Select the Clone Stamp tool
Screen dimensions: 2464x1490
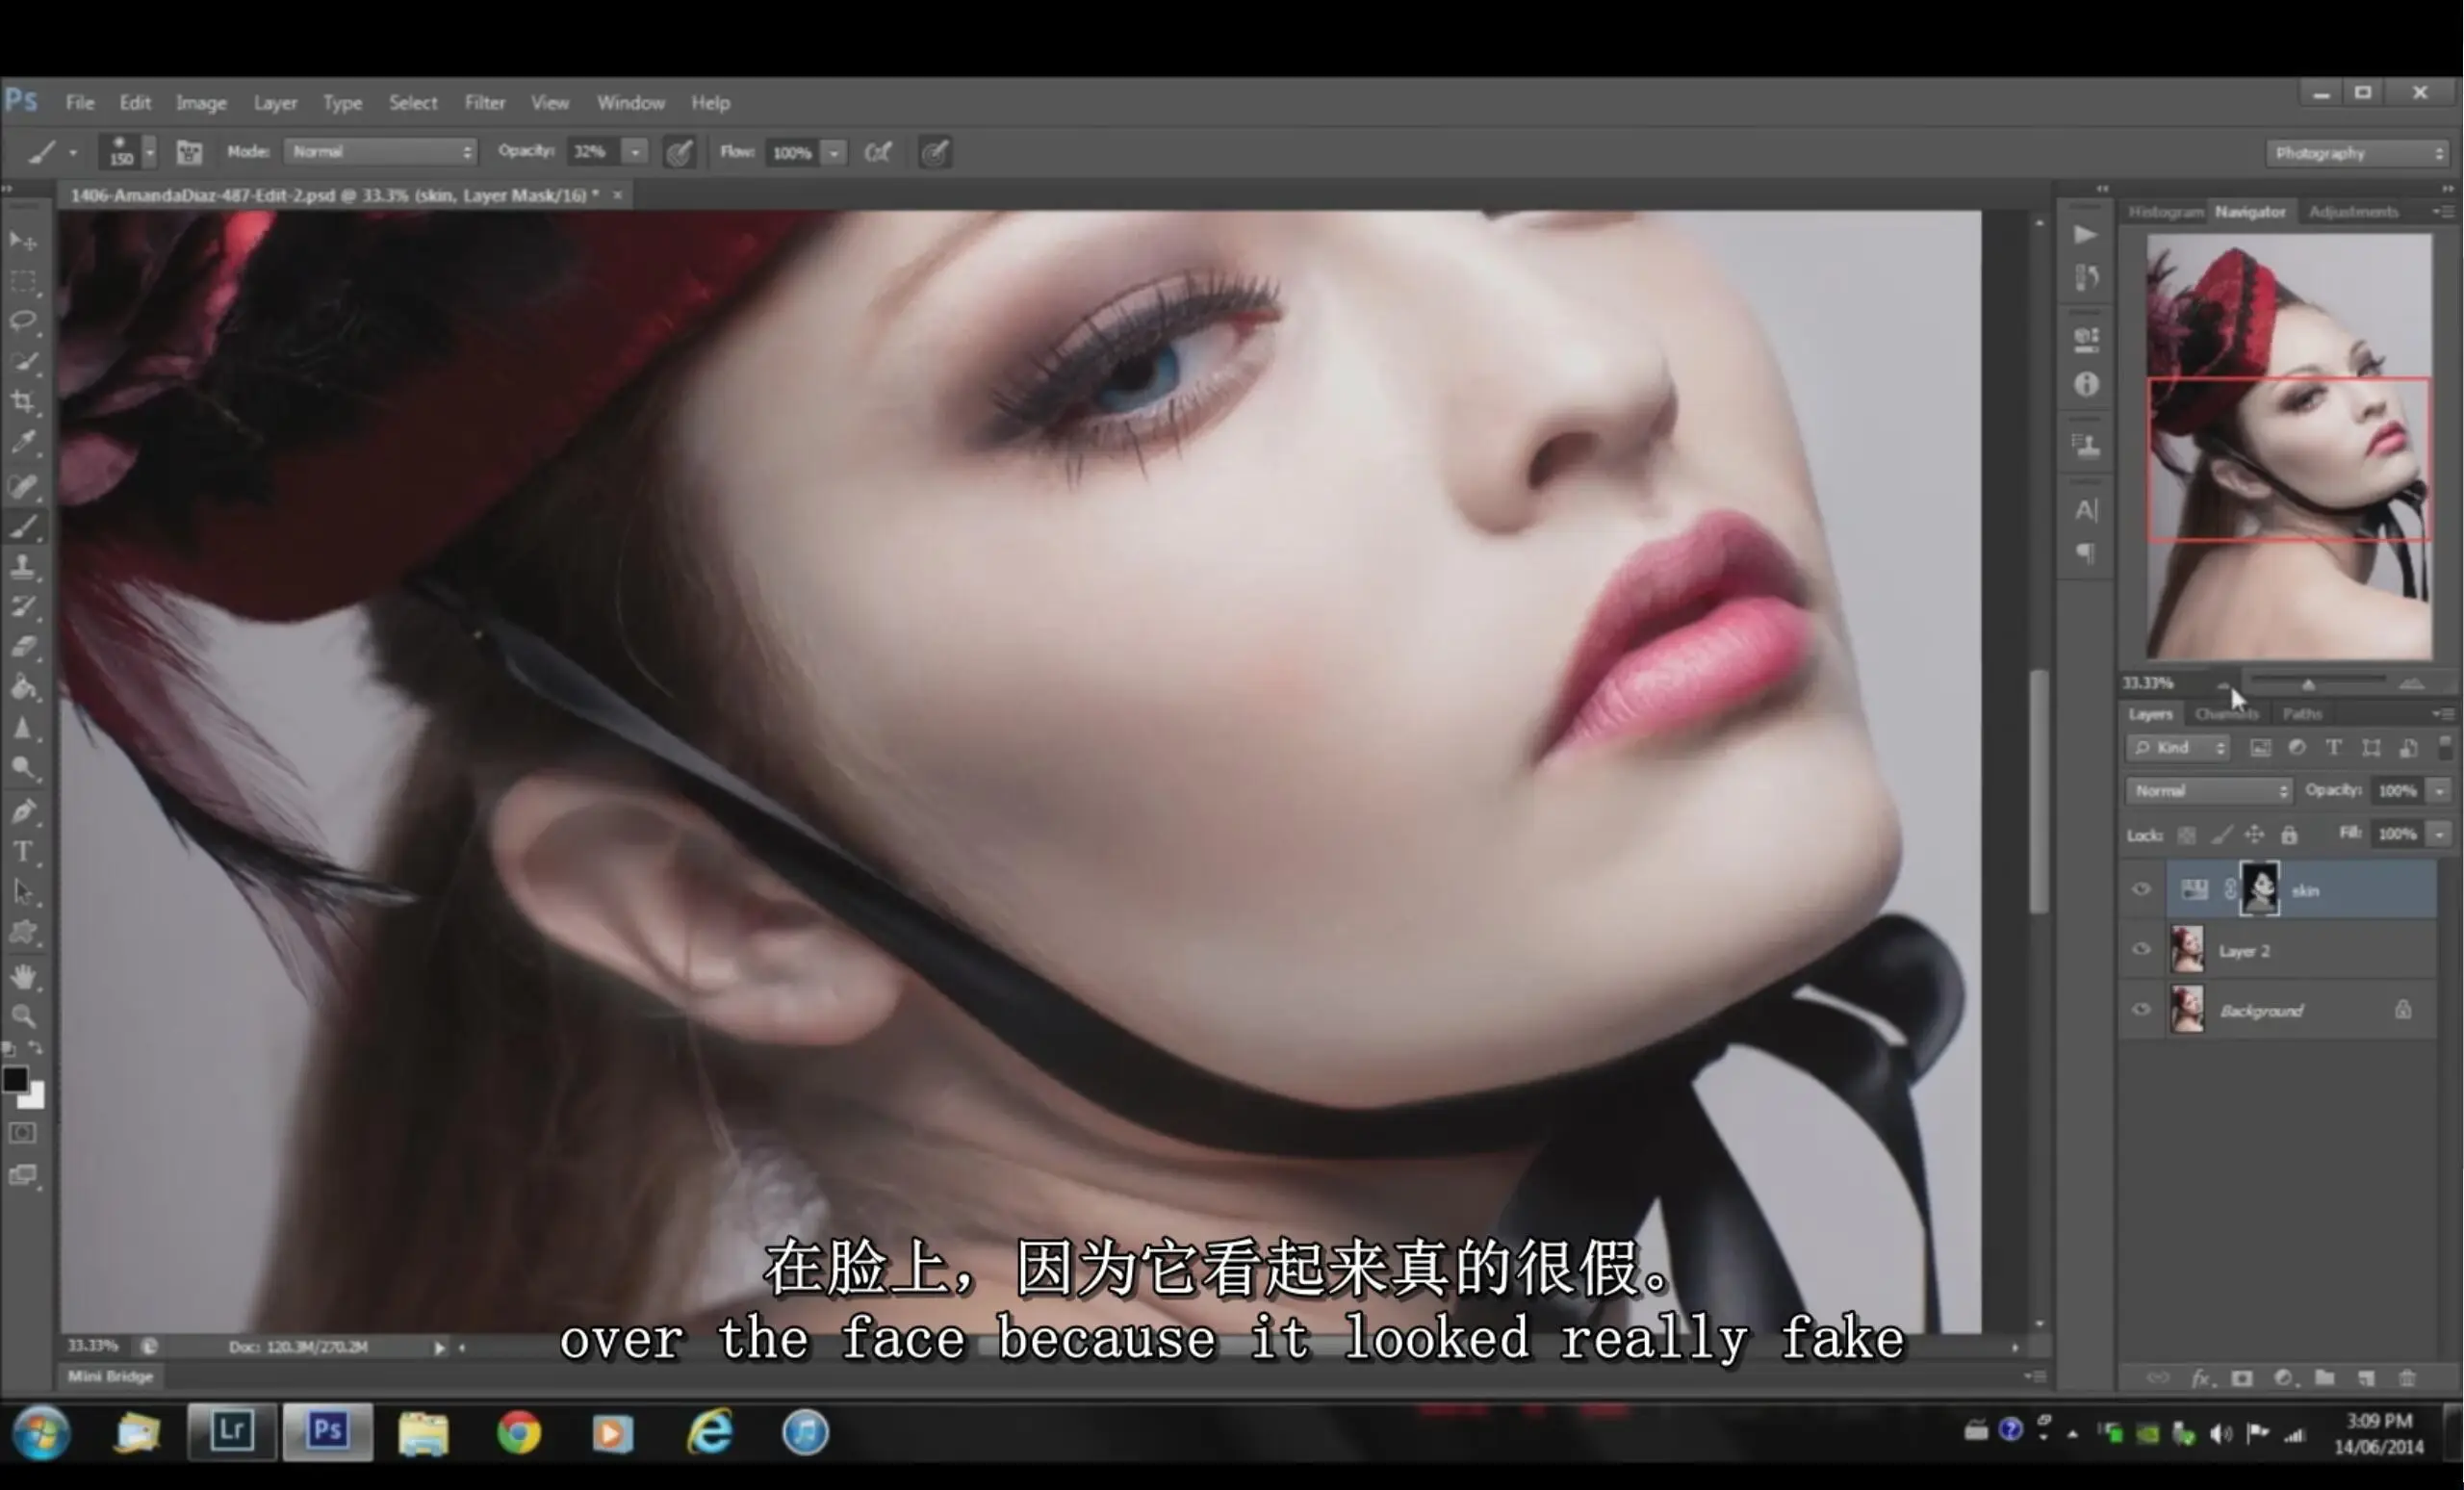click(23, 566)
